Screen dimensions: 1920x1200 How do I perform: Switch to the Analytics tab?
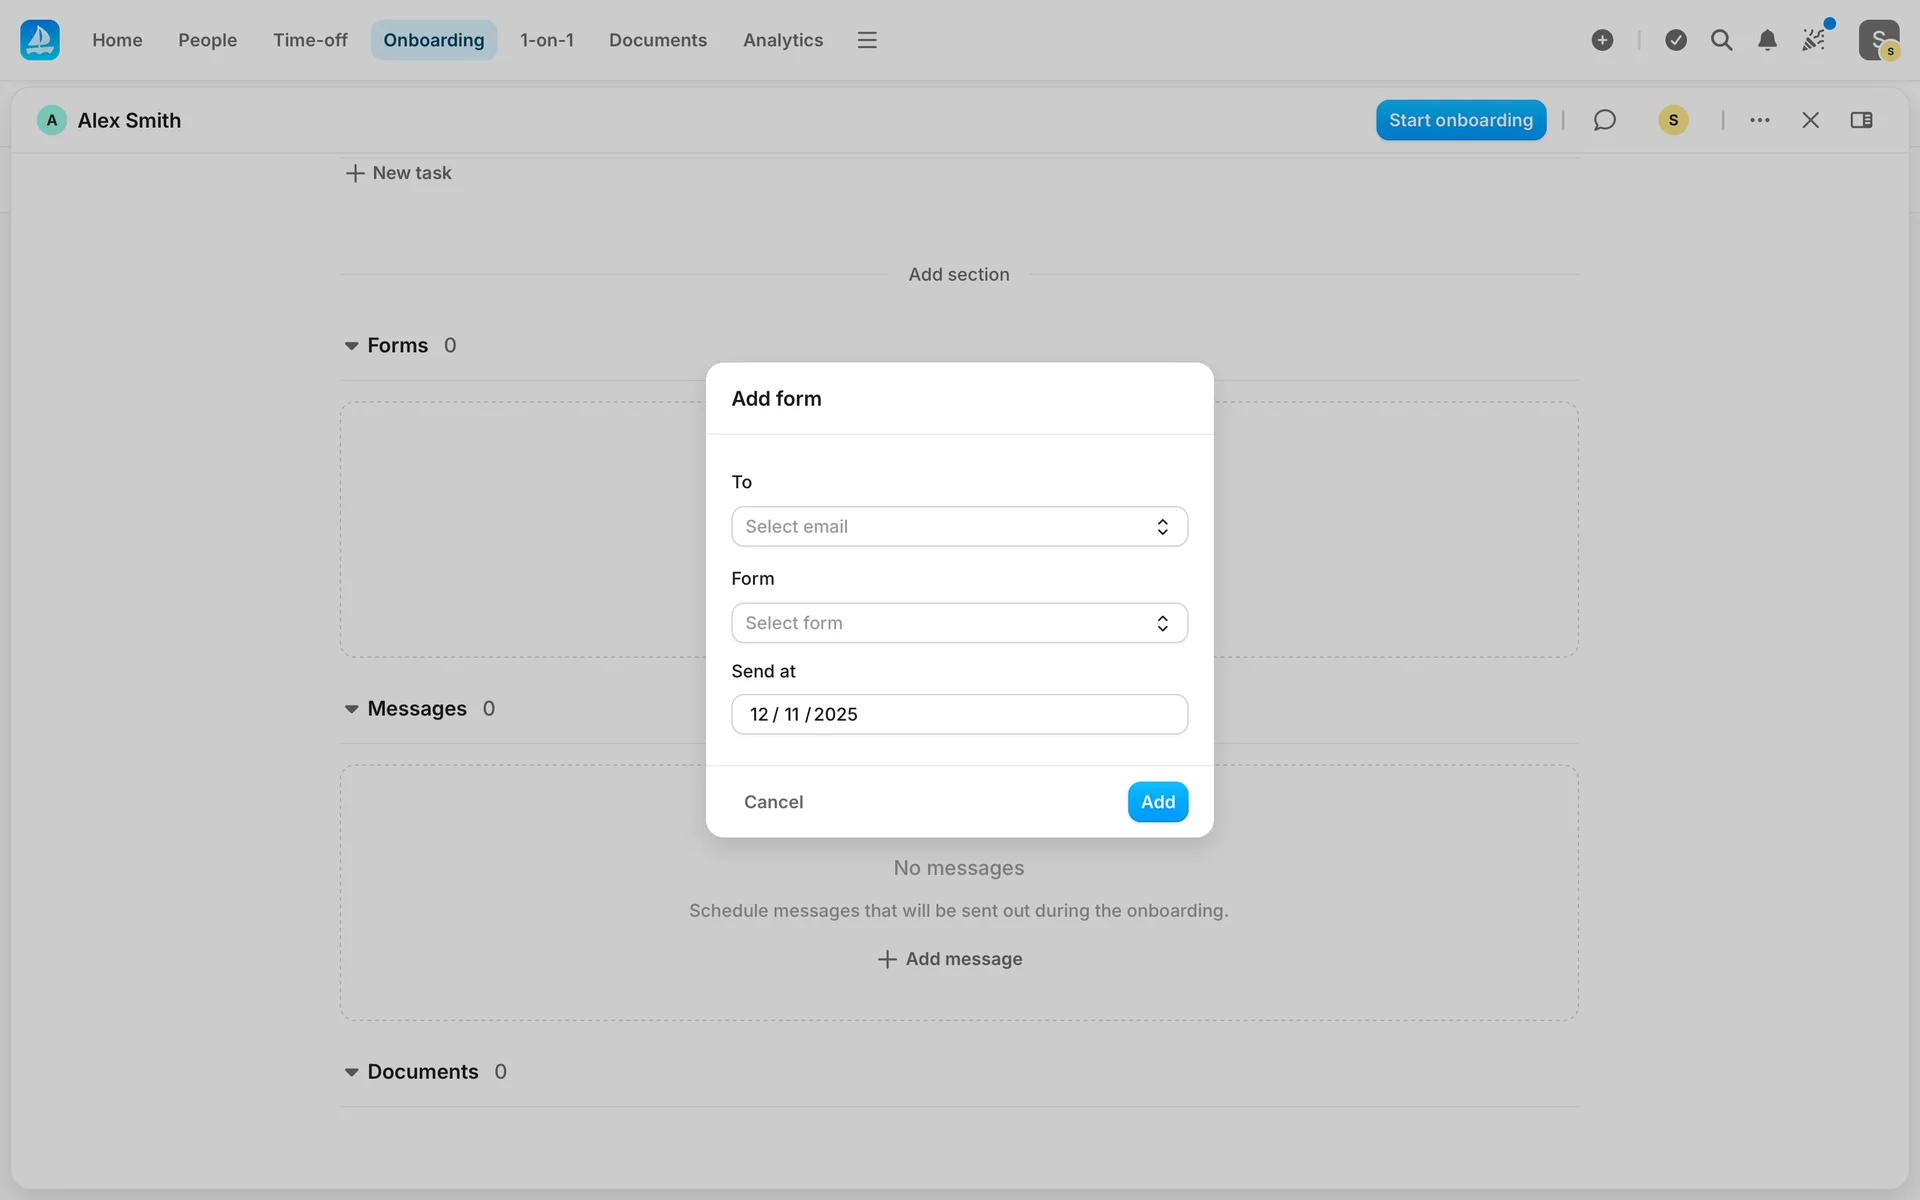(x=782, y=40)
